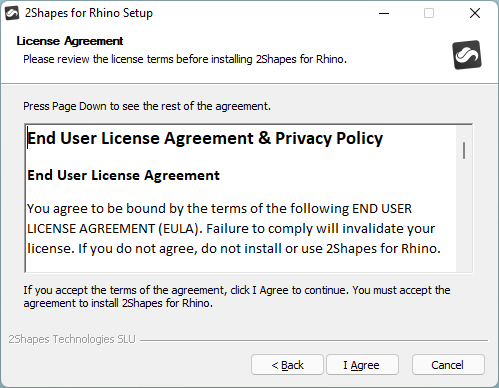Click the I Agree button
The image size is (499, 388).
(x=362, y=365)
